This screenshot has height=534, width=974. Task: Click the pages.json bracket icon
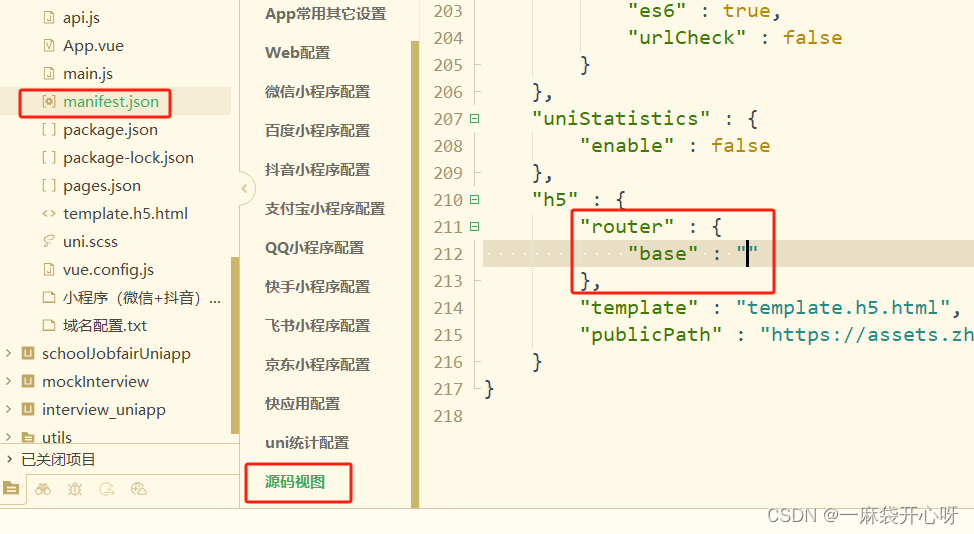48,185
